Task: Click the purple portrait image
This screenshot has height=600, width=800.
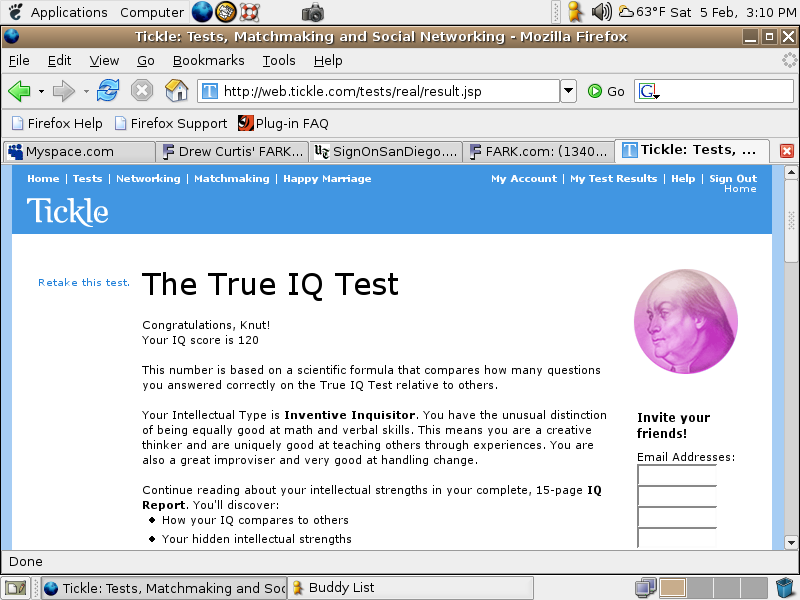Action: [x=686, y=321]
